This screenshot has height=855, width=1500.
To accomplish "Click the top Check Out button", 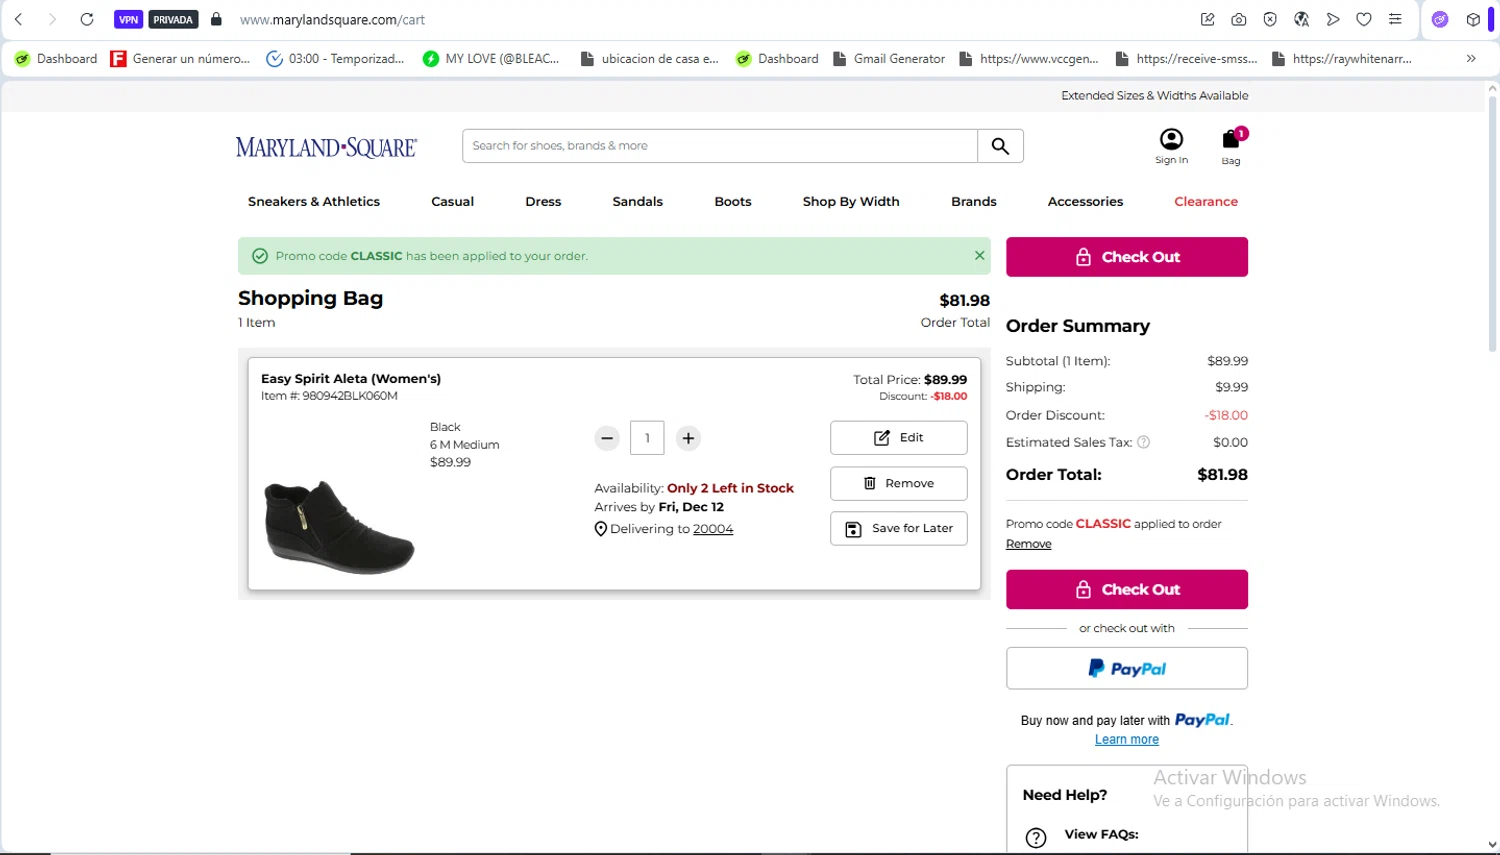I will 1127,257.
